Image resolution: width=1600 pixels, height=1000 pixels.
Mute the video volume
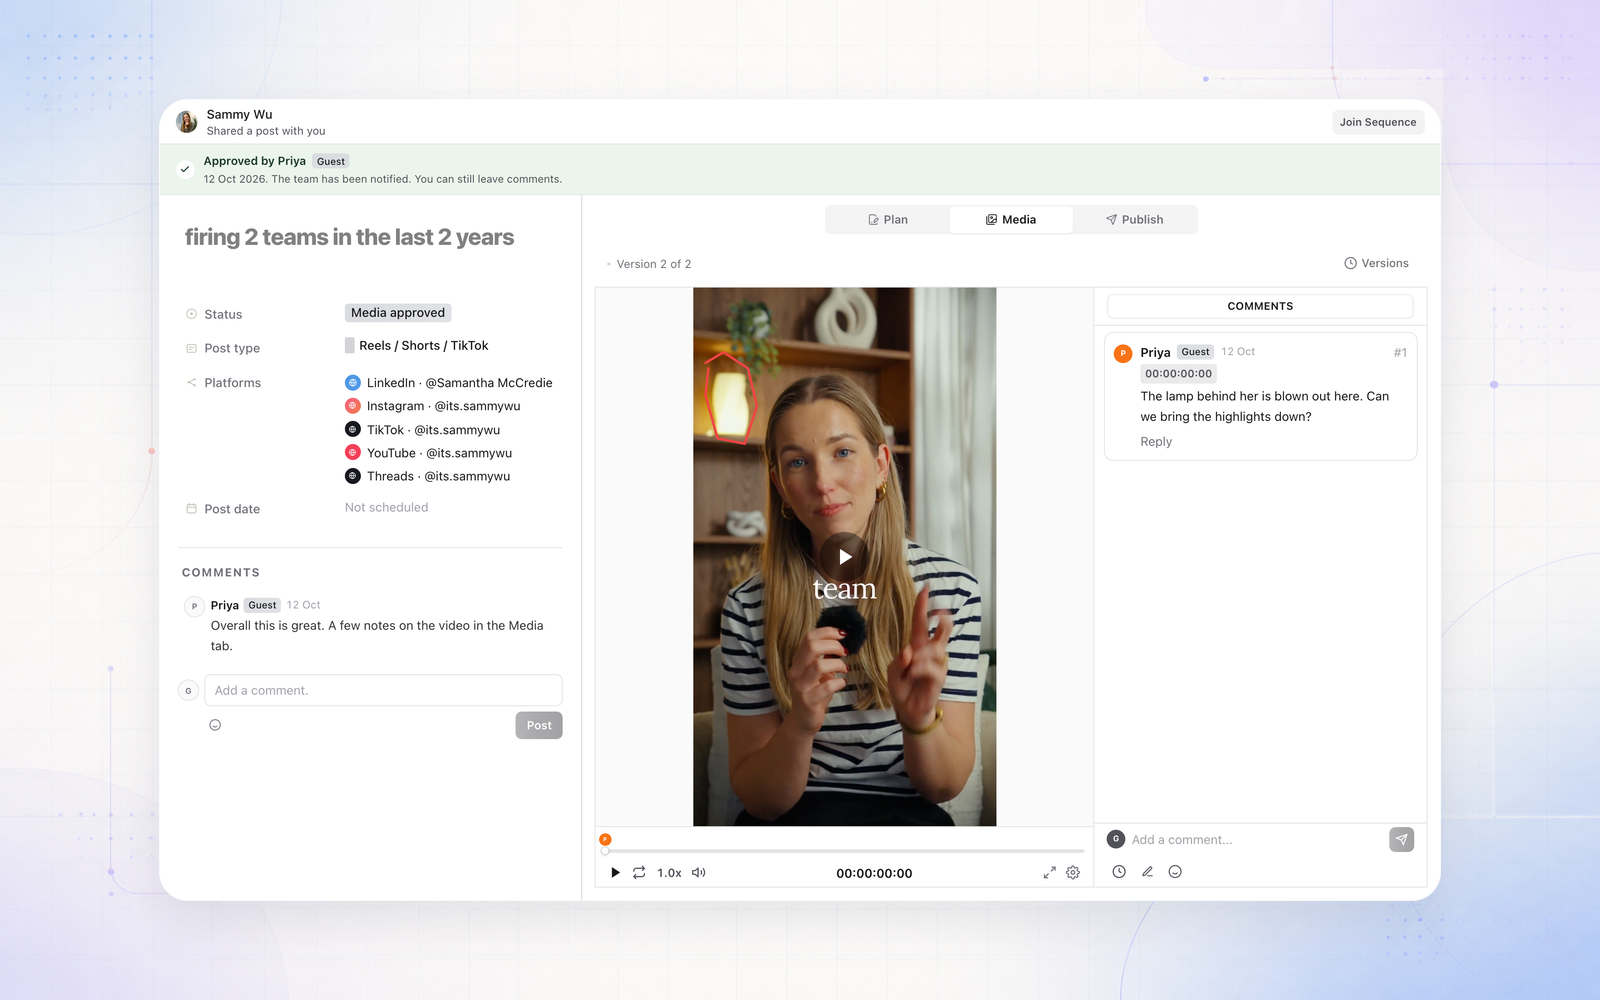699,873
